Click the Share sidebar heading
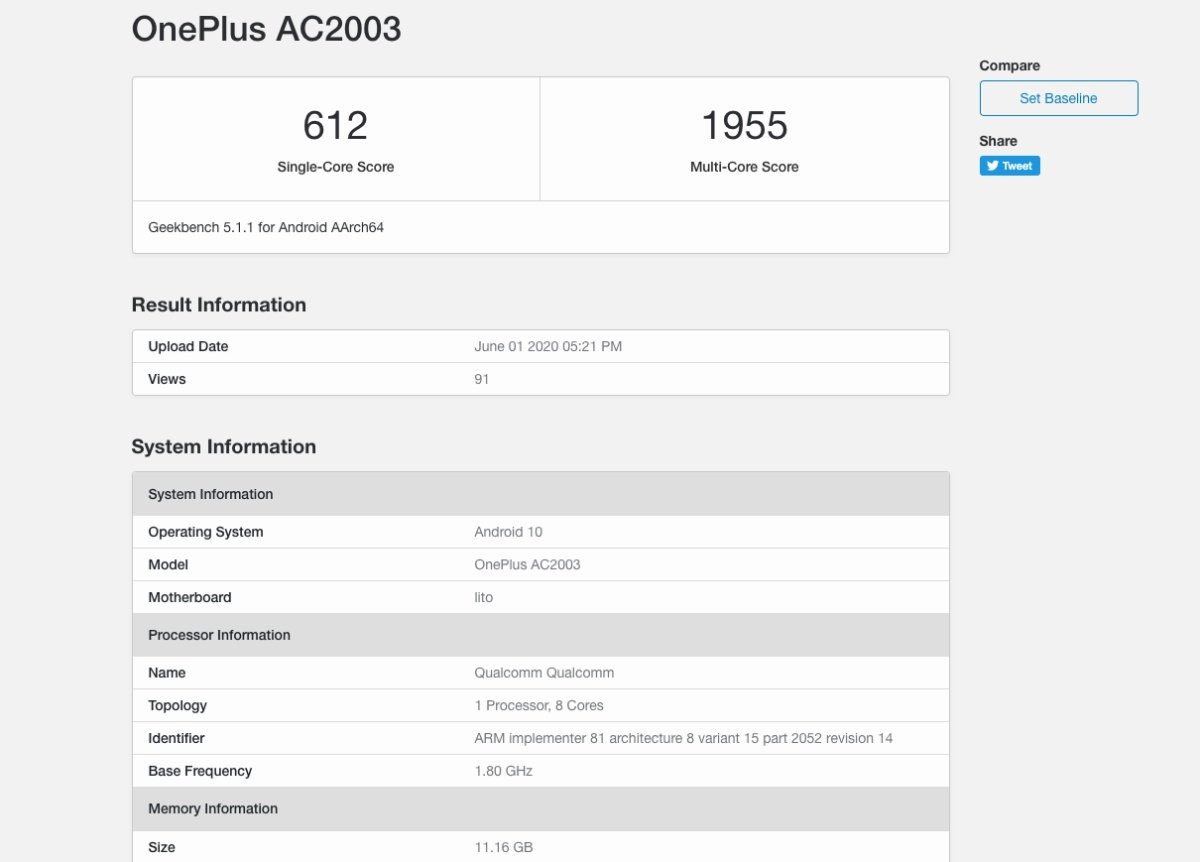This screenshot has height=862, width=1200. [999, 141]
